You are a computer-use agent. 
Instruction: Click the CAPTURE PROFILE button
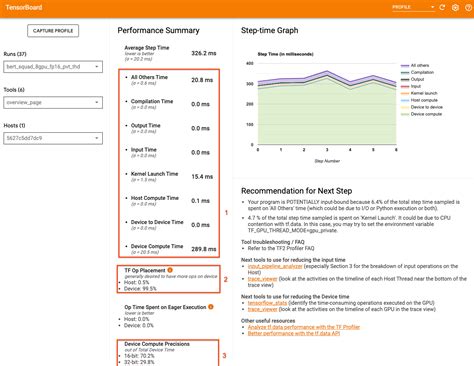(x=53, y=31)
